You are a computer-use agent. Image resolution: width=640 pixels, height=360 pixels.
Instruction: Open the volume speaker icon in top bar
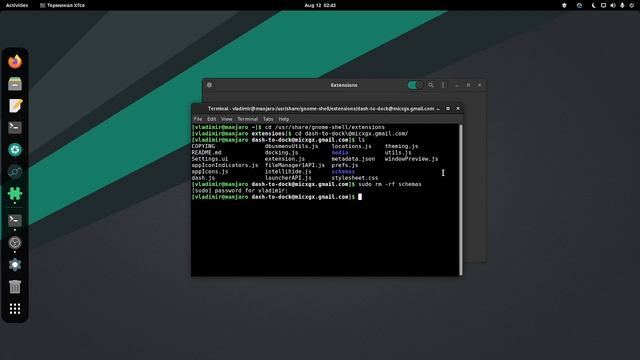[613, 5]
